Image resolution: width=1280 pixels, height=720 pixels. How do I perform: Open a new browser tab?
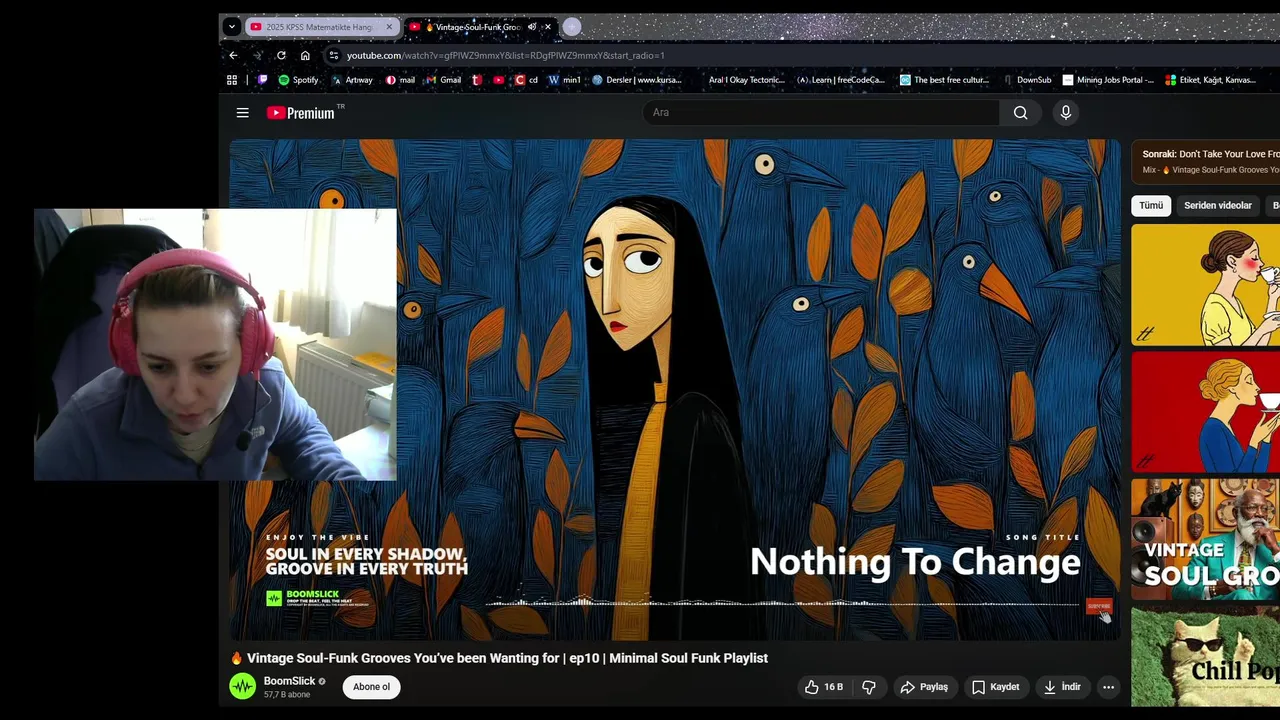tap(571, 27)
